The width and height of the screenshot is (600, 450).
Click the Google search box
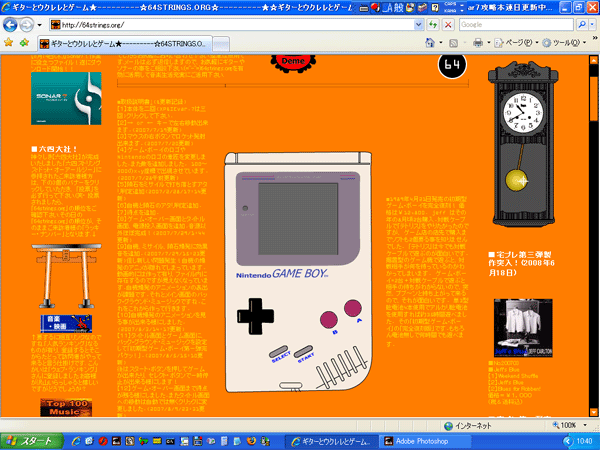coord(516,25)
